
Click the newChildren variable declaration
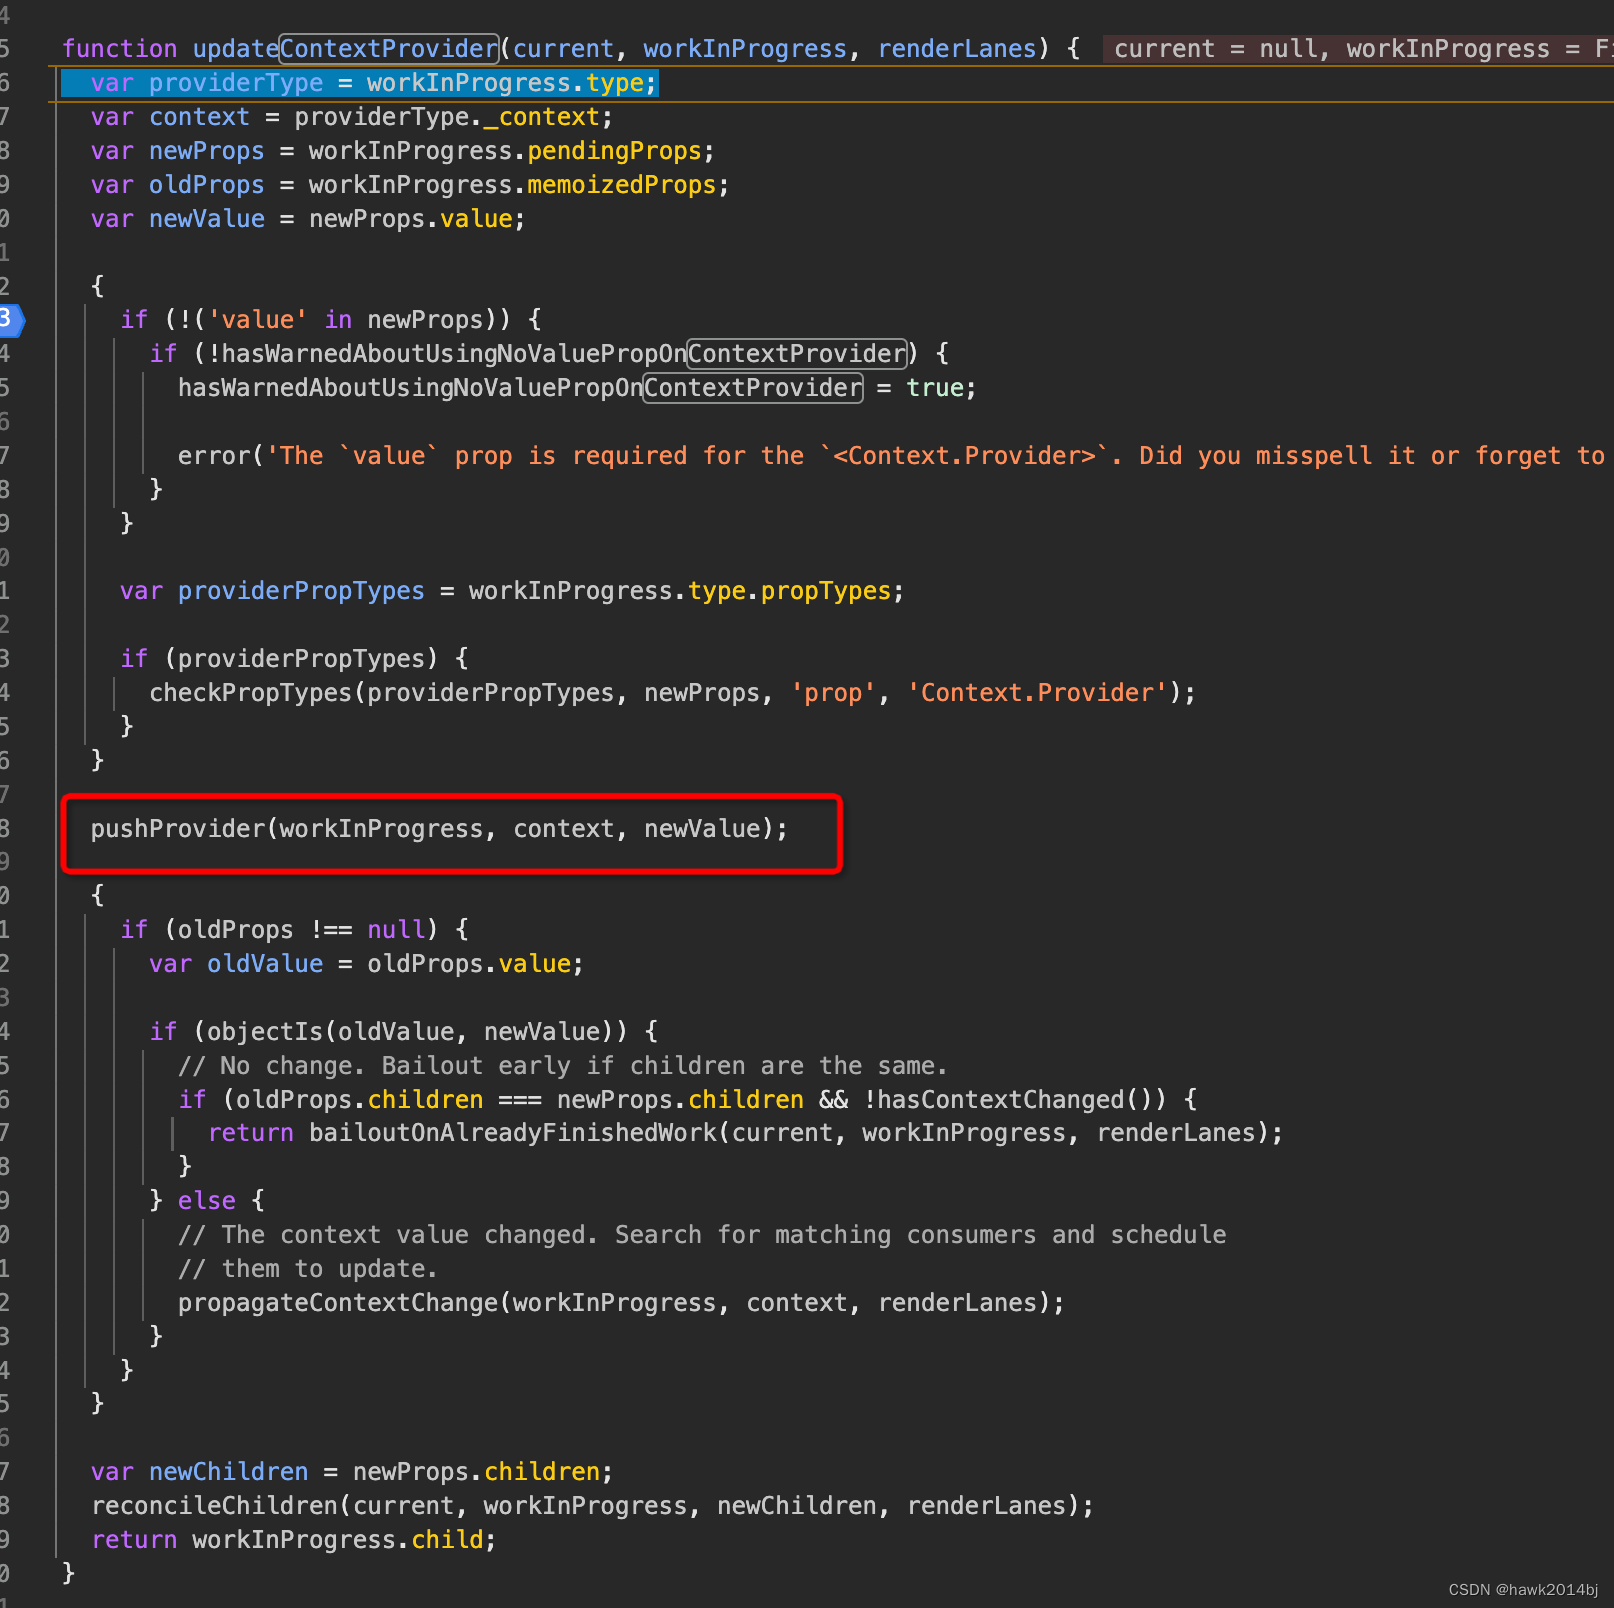point(228,1472)
